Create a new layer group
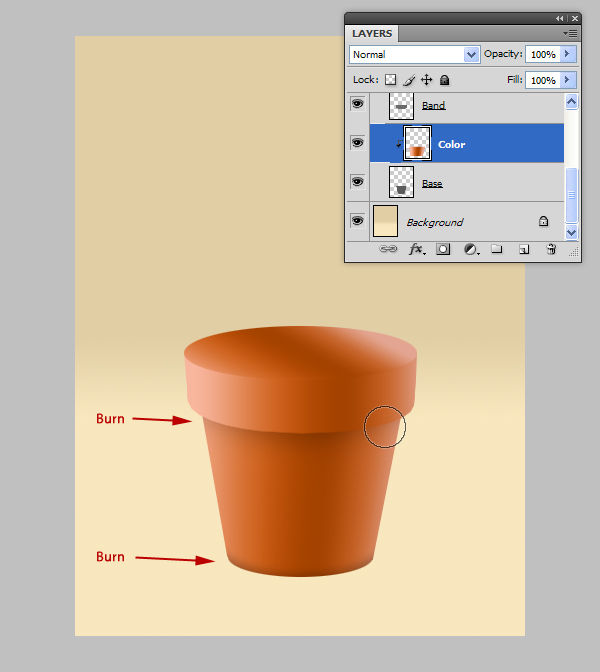The image size is (600, 672). pos(497,250)
